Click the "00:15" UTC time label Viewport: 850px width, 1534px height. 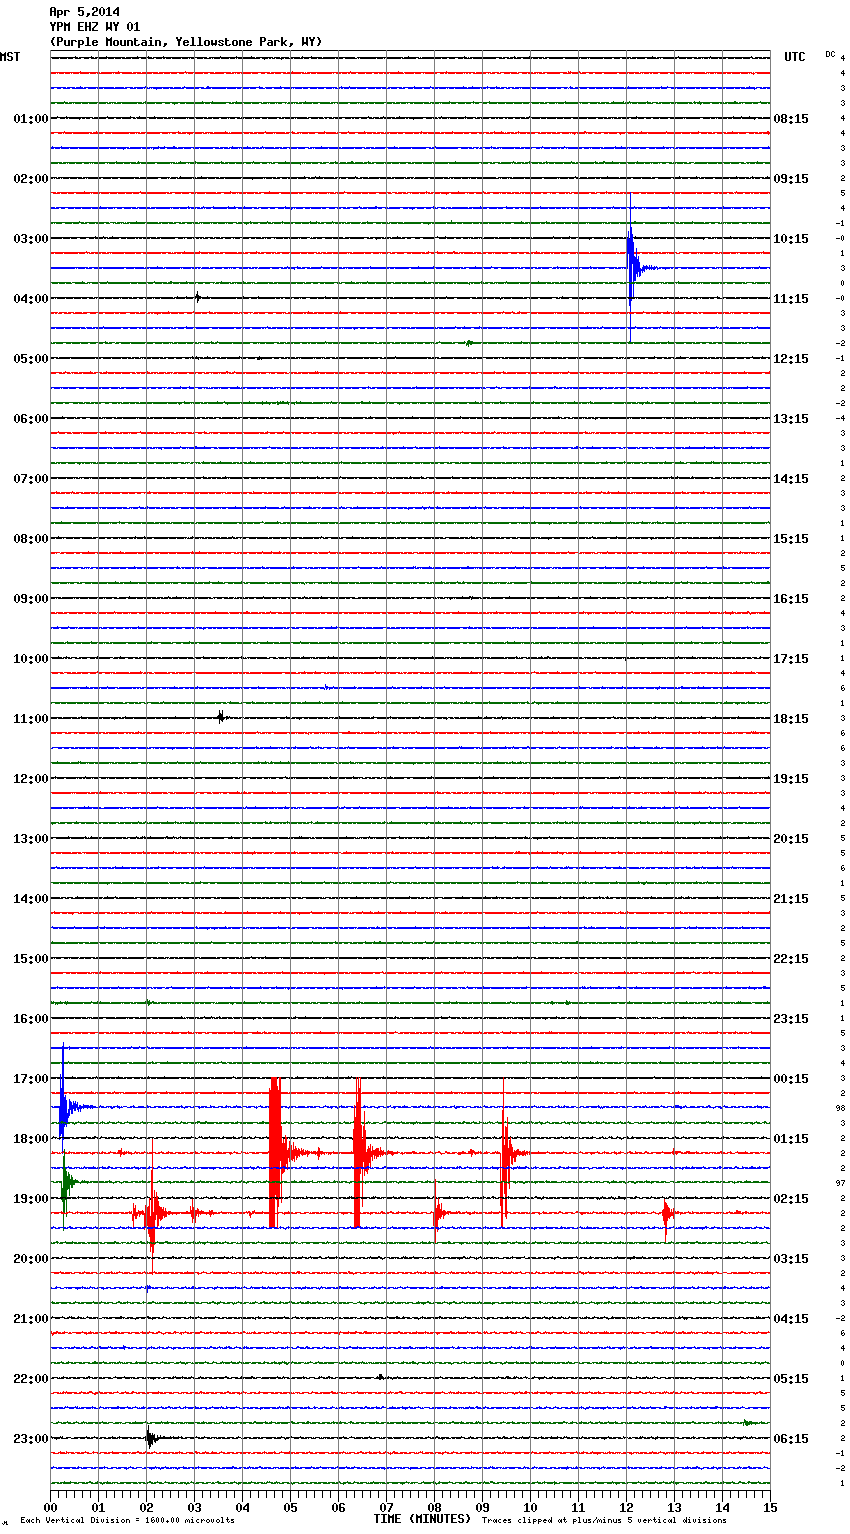coord(791,1079)
